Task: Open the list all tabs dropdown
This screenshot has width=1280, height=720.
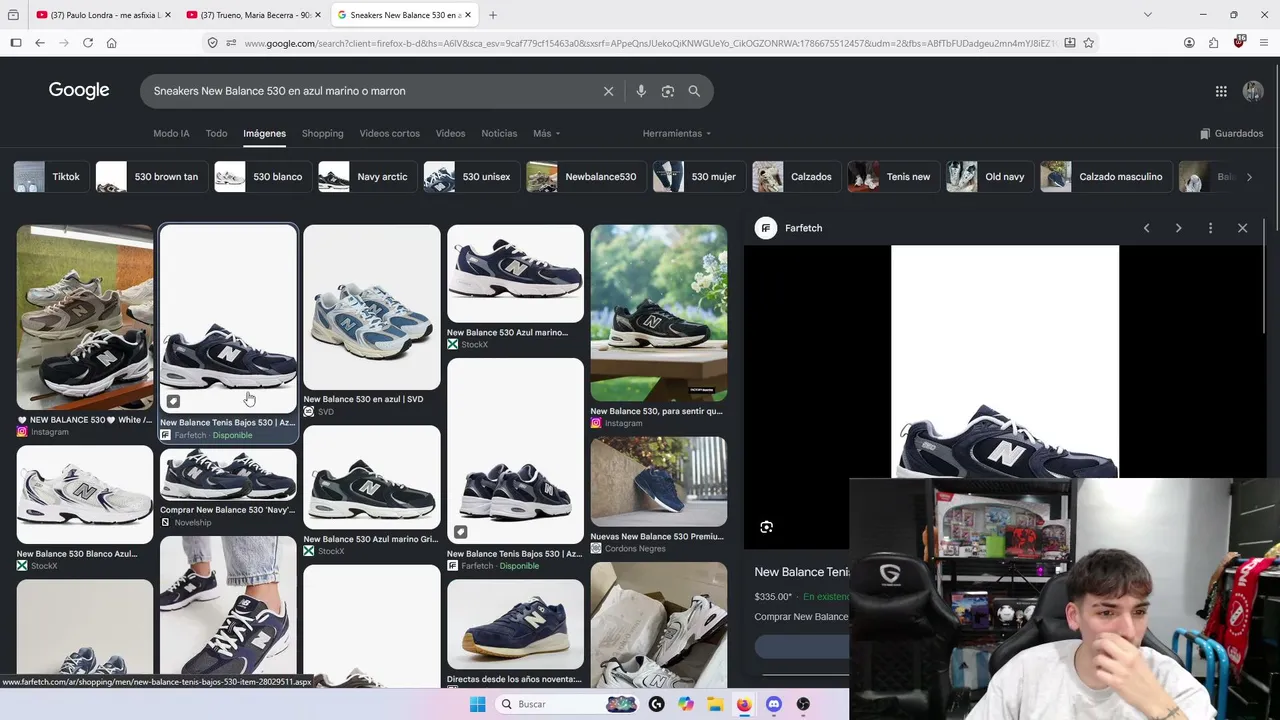Action: [x=1147, y=15]
